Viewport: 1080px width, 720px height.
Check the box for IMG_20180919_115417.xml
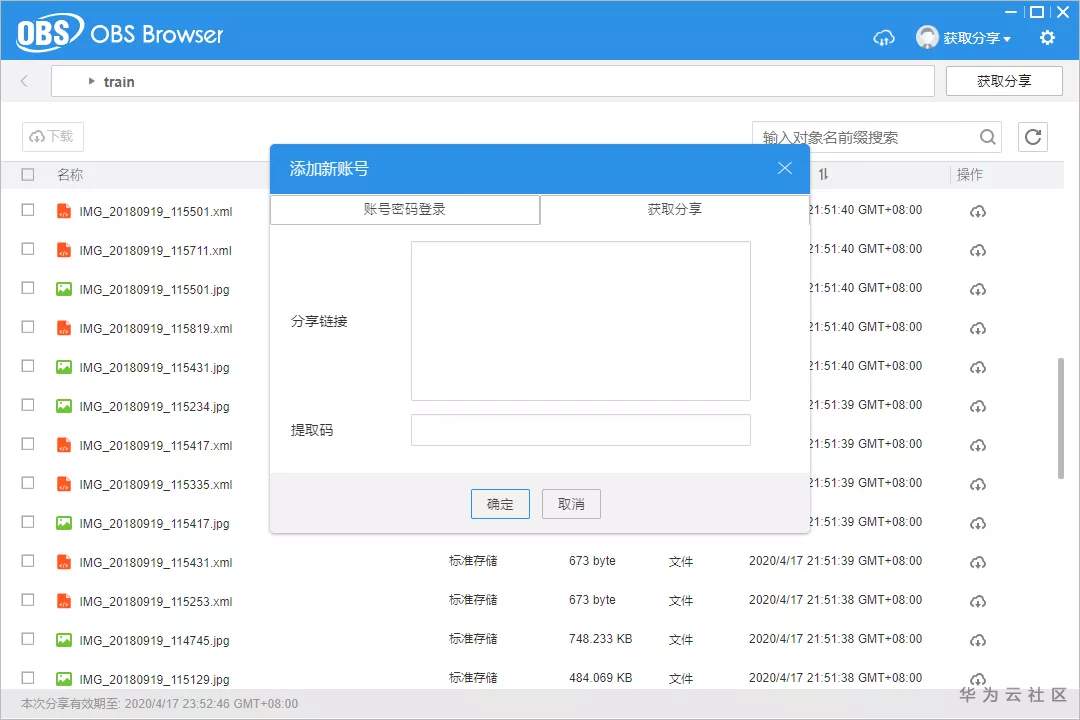point(28,444)
